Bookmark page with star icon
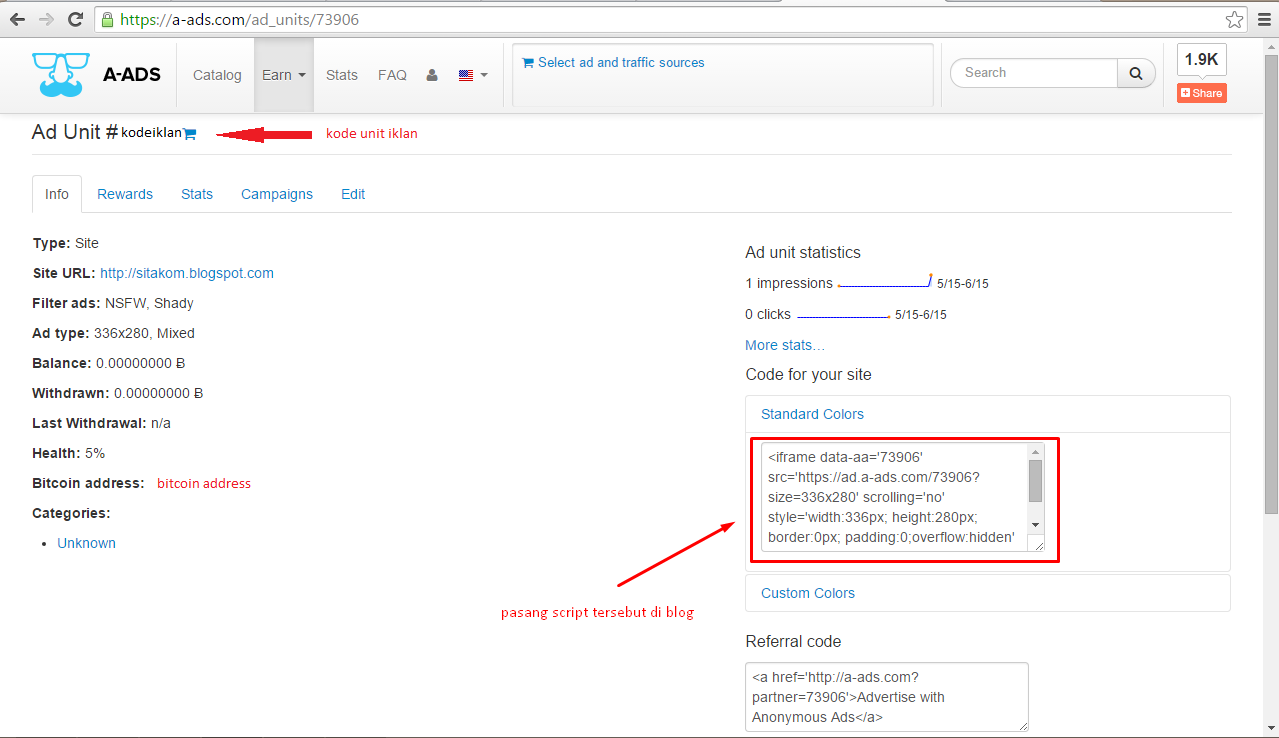Image resolution: width=1279 pixels, height=738 pixels. 1235,19
